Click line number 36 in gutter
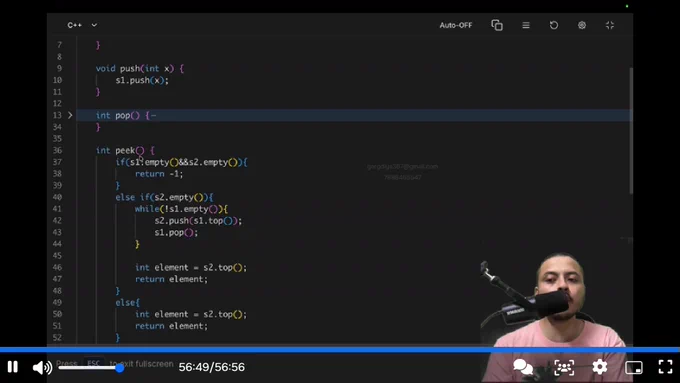 tap(57, 151)
